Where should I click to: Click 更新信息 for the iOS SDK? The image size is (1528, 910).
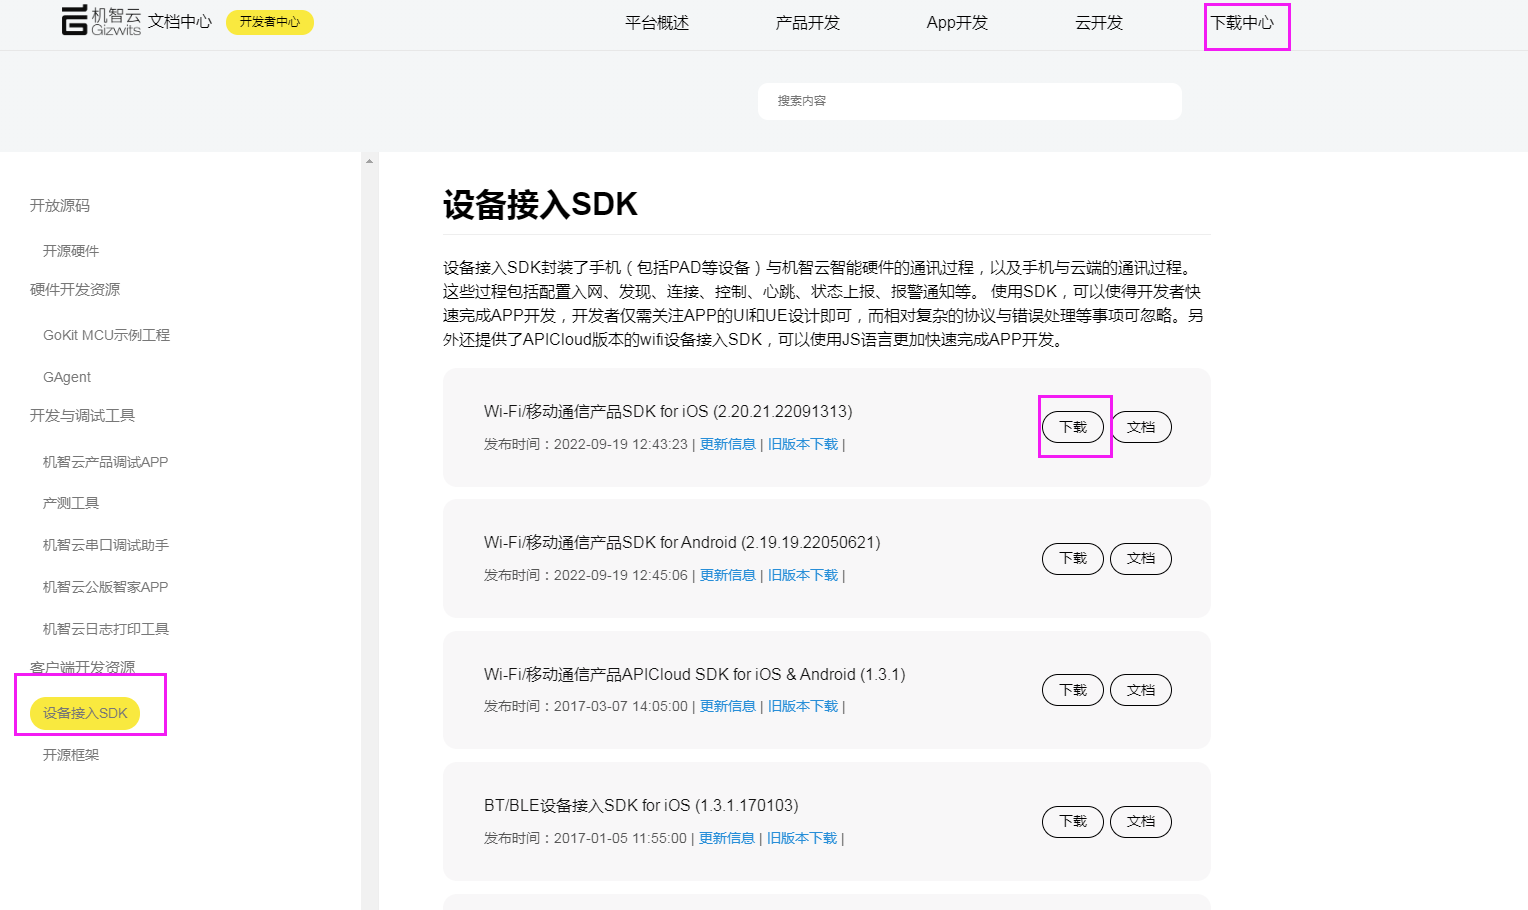click(727, 444)
